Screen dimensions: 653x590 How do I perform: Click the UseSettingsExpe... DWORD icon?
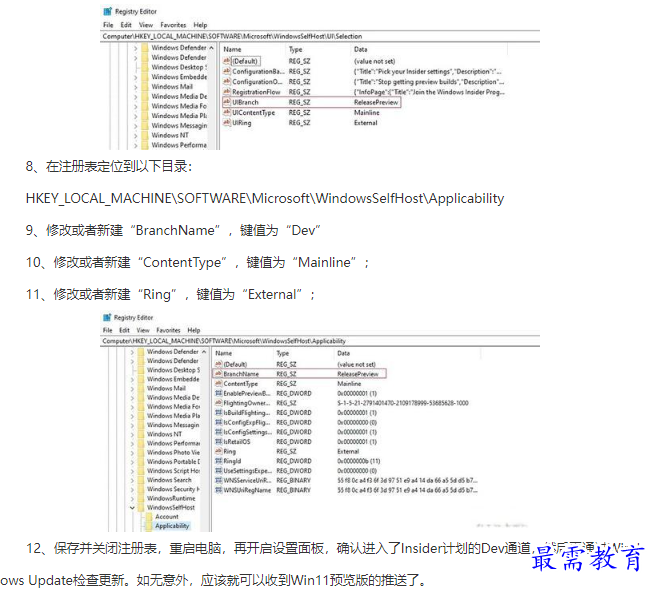click(219, 471)
